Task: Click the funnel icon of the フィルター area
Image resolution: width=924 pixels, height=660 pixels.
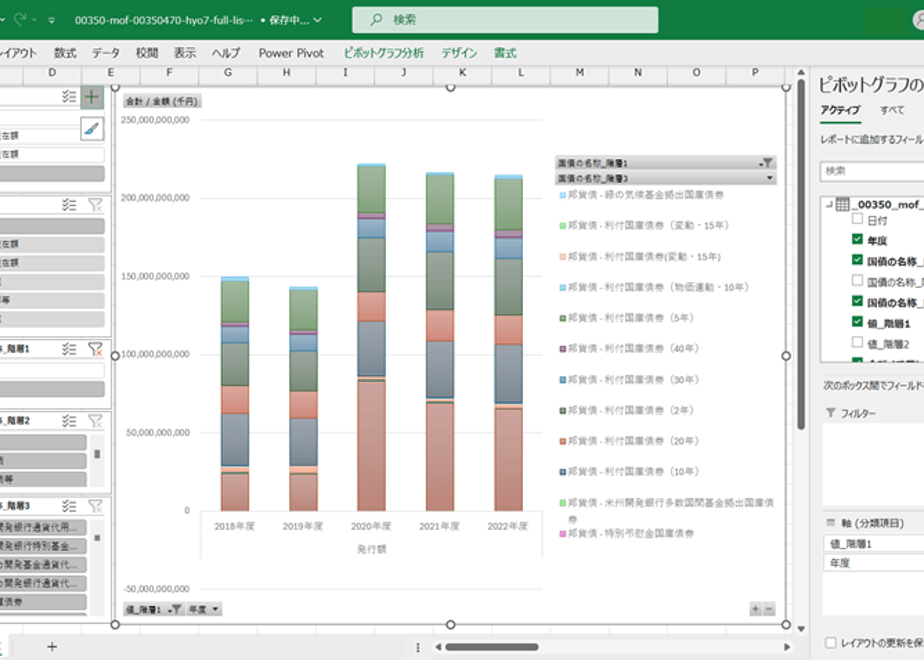Action: tap(831, 412)
